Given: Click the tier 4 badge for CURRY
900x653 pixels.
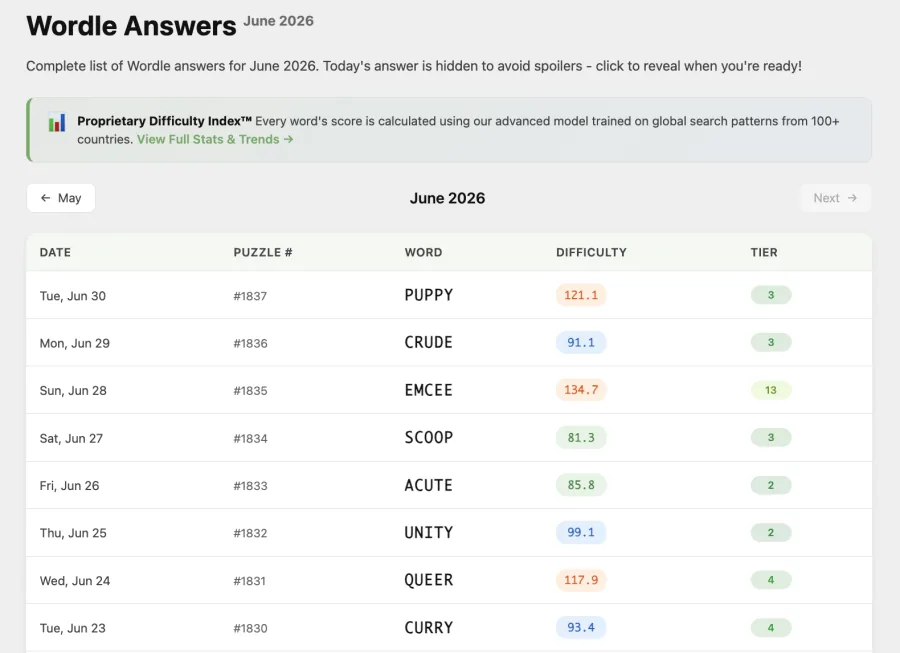Looking at the screenshot, I should click(x=771, y=628).
